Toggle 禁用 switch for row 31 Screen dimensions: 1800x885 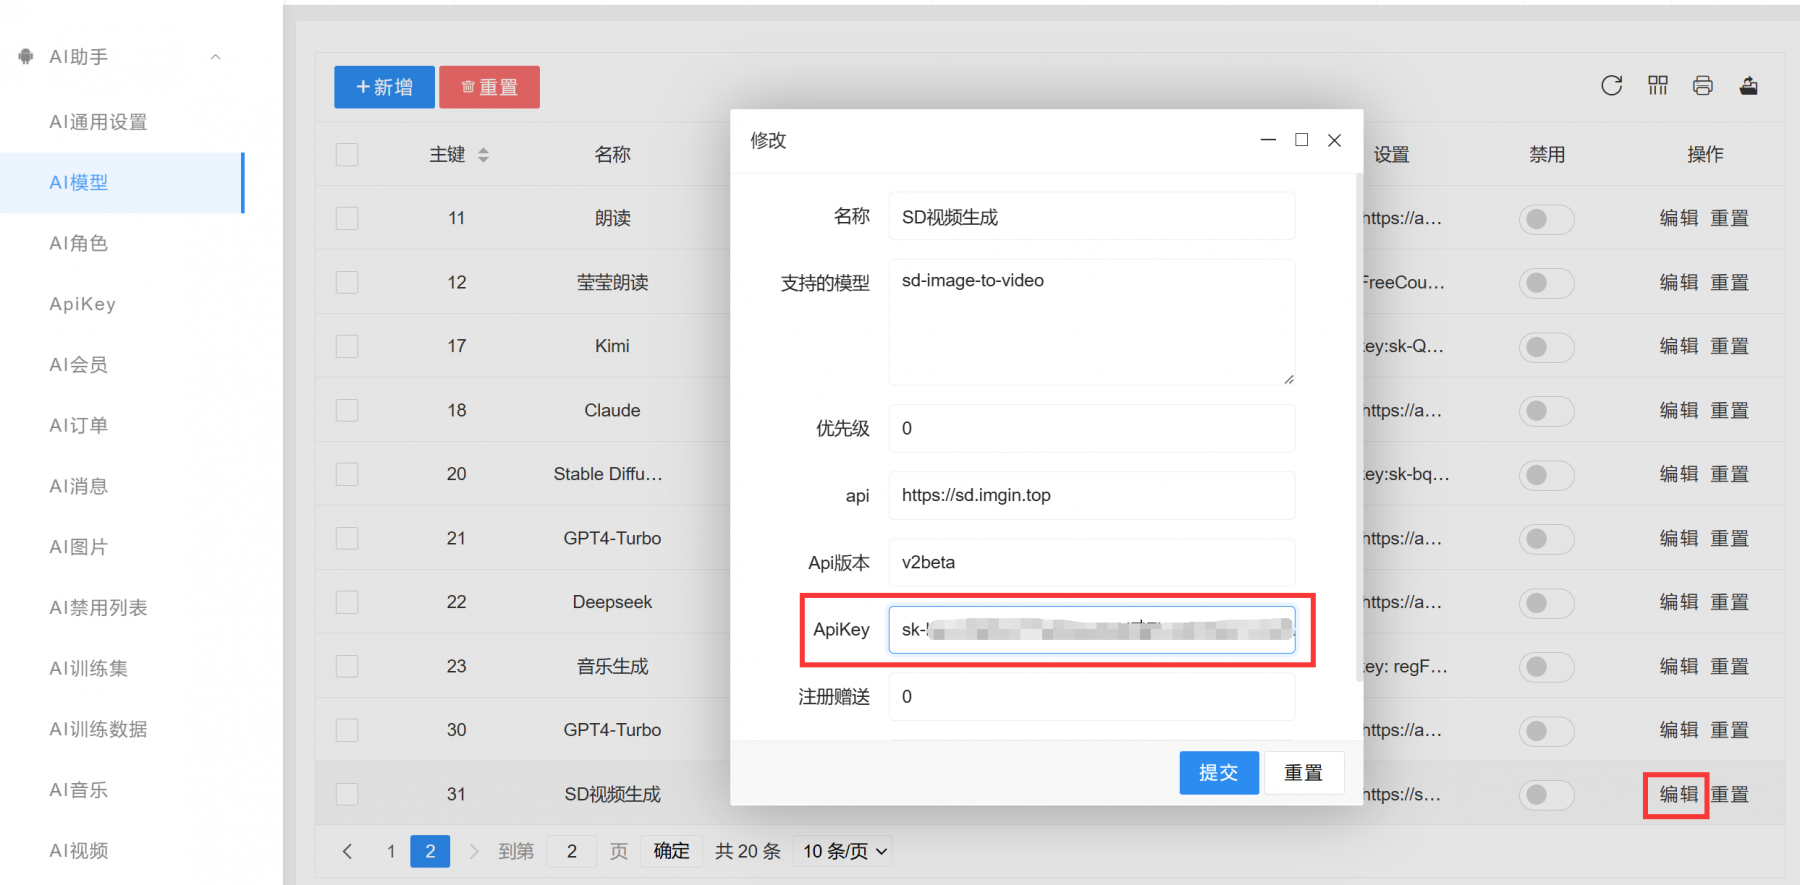(x=1546, y=795)
